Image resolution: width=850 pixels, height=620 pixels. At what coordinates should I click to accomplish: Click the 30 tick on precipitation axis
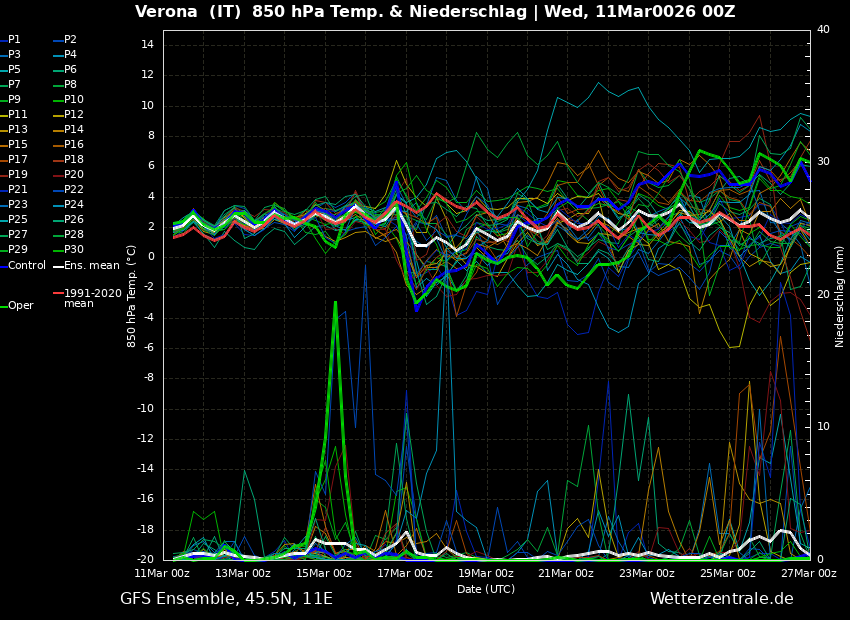823,162
